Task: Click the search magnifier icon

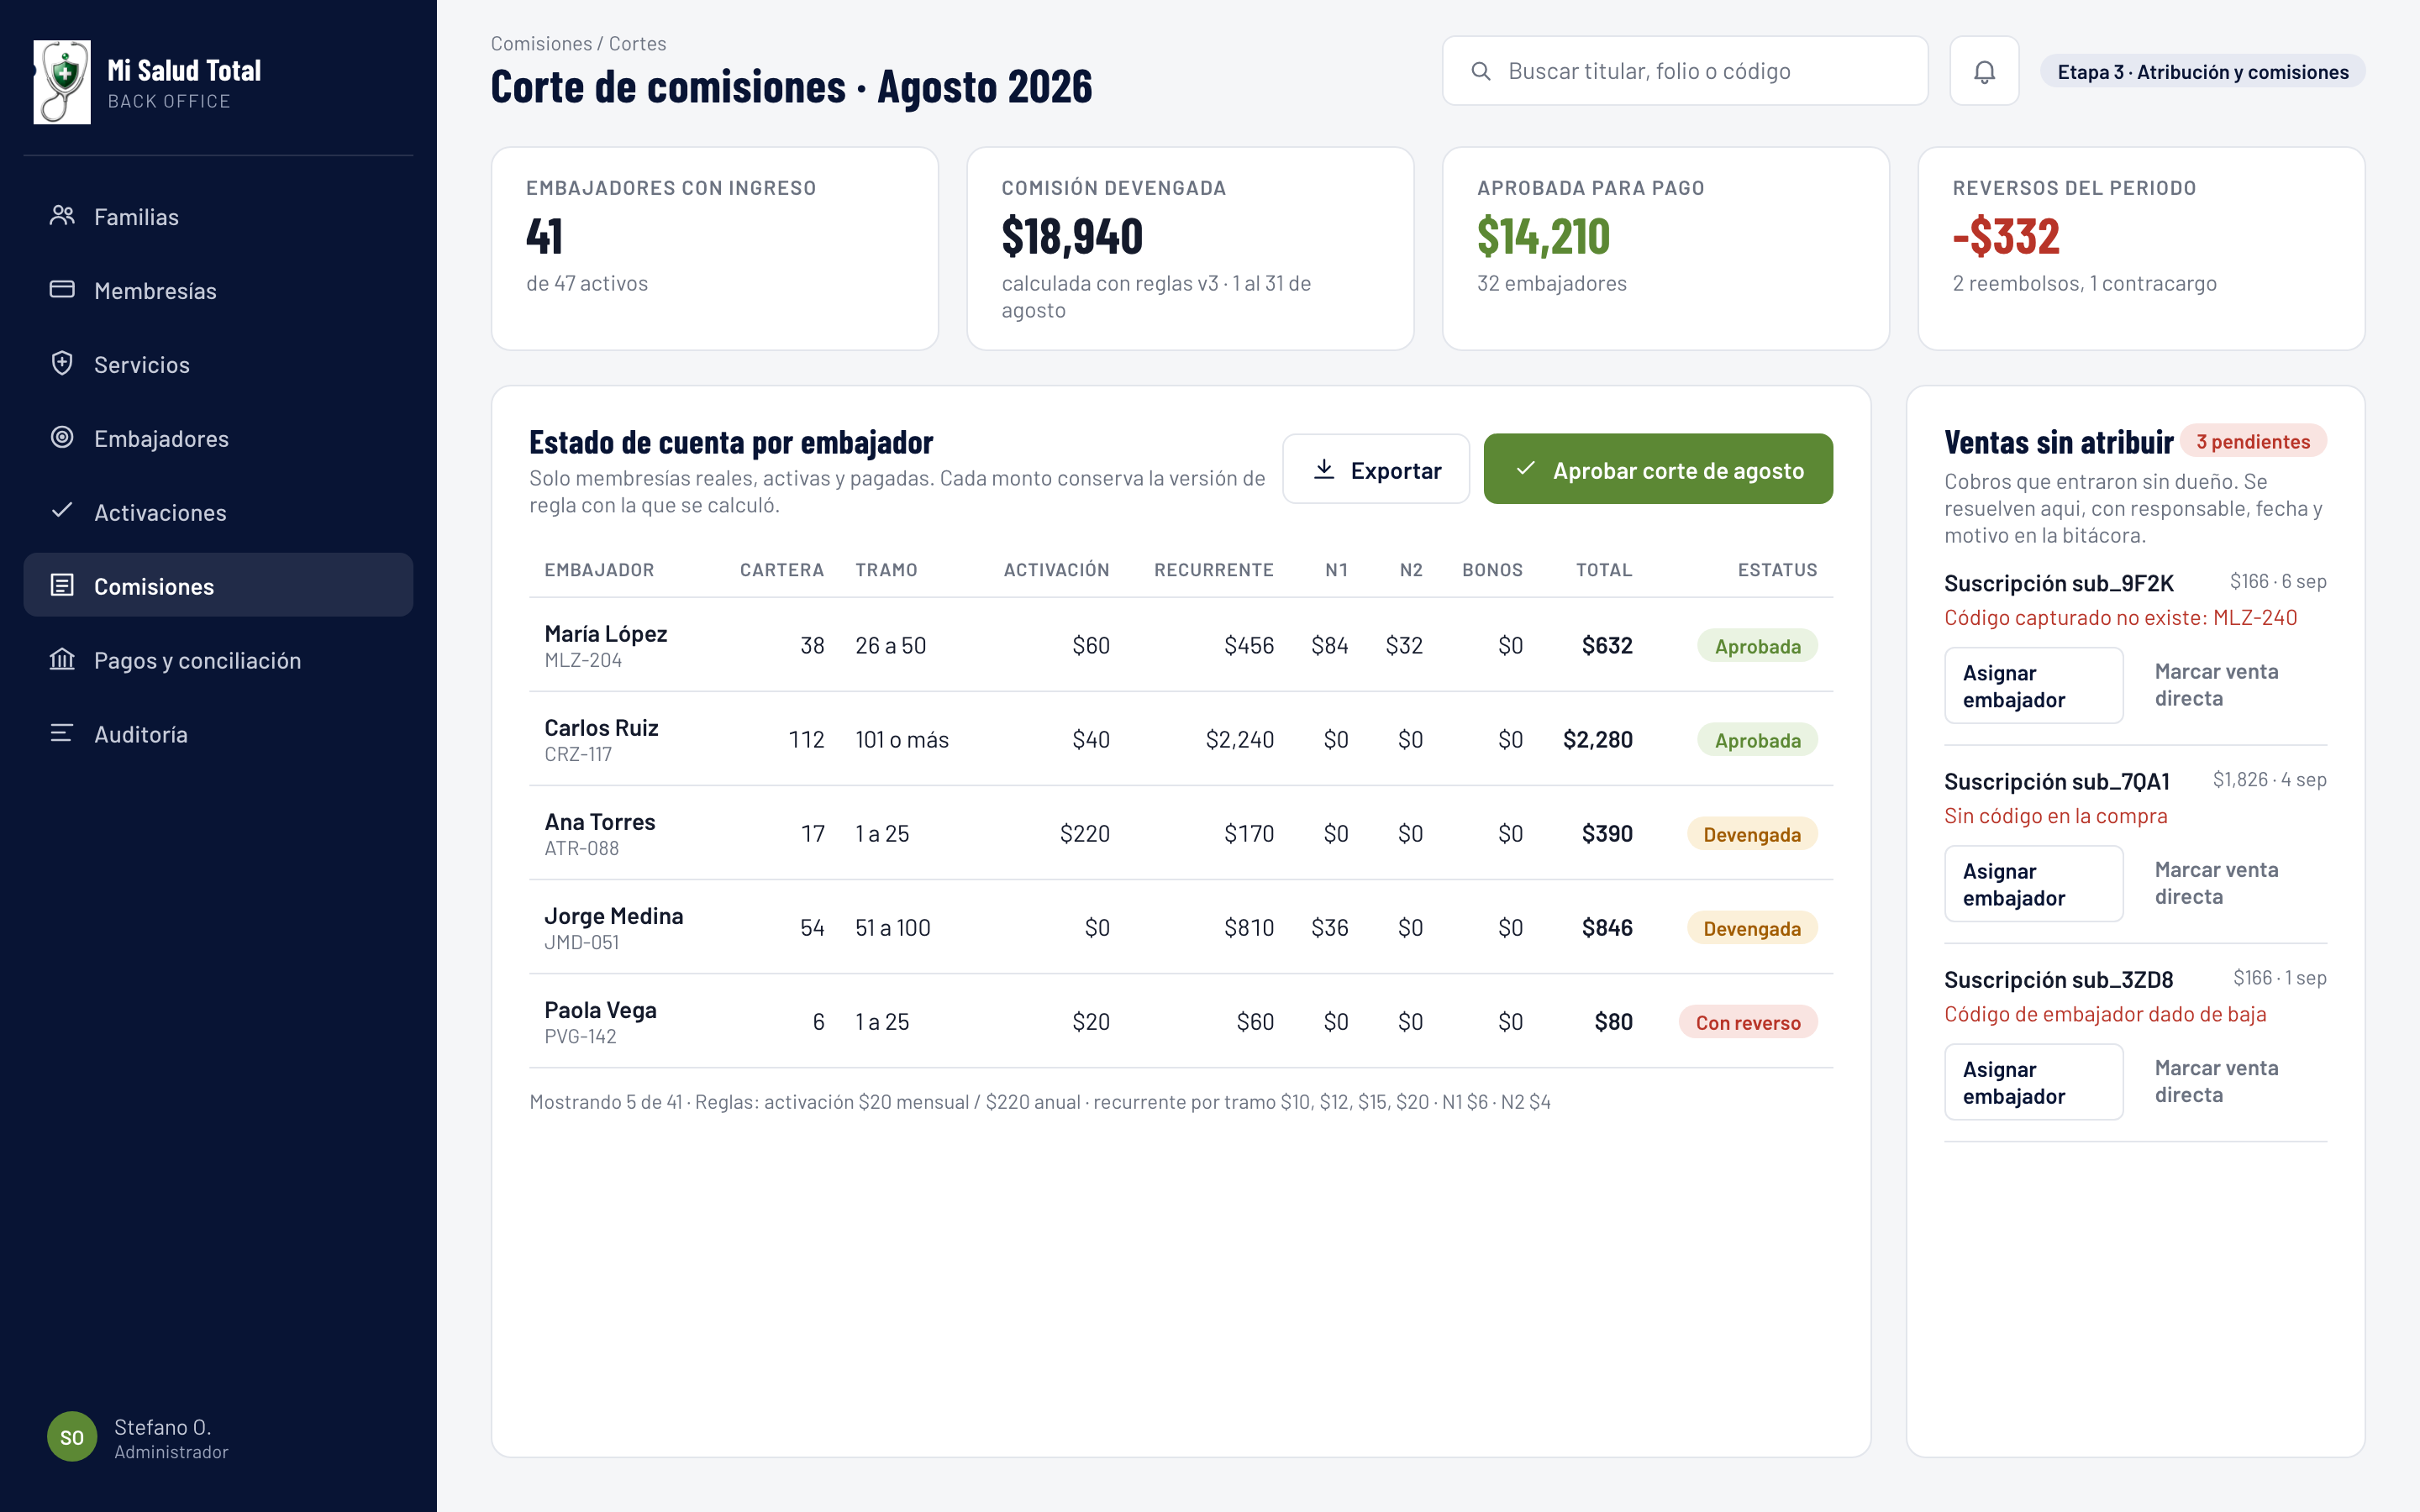Action: coord(1481,71)
